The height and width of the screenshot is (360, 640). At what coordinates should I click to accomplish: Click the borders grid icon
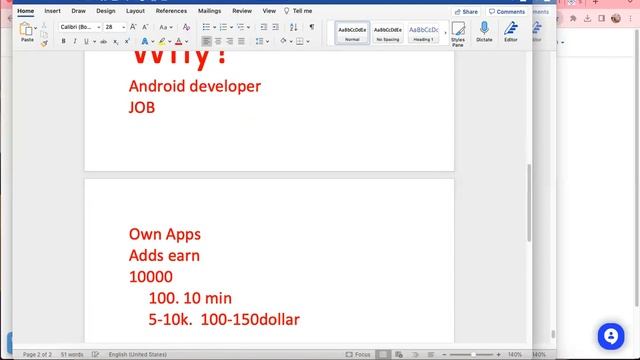[300, 41]
